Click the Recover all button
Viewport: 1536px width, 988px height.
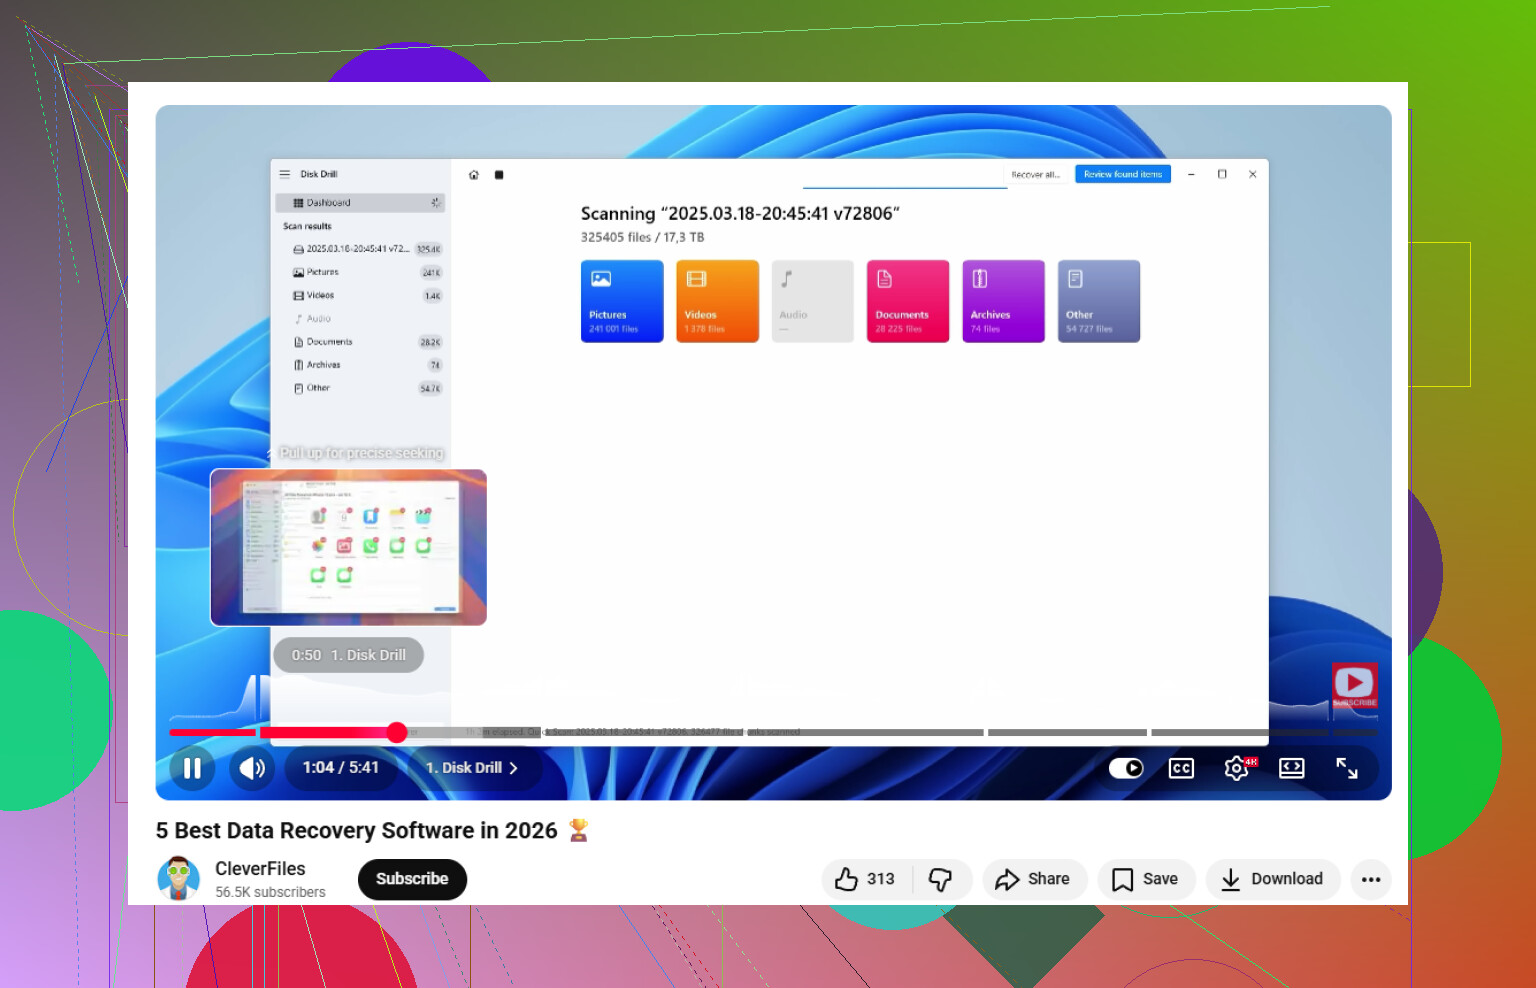tap(1036, 174)
